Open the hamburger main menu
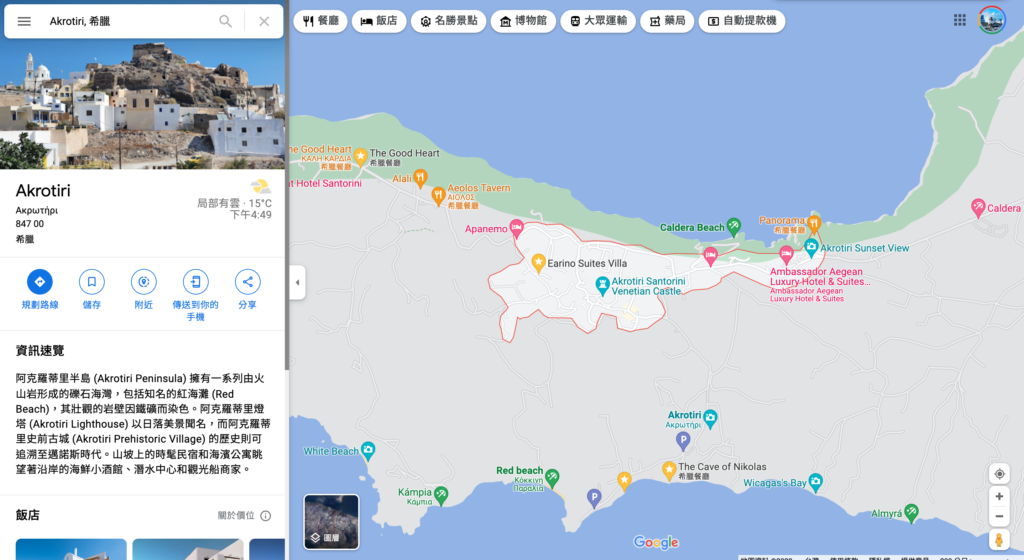This screenshot has width=1024, height=560. (24, 21)
